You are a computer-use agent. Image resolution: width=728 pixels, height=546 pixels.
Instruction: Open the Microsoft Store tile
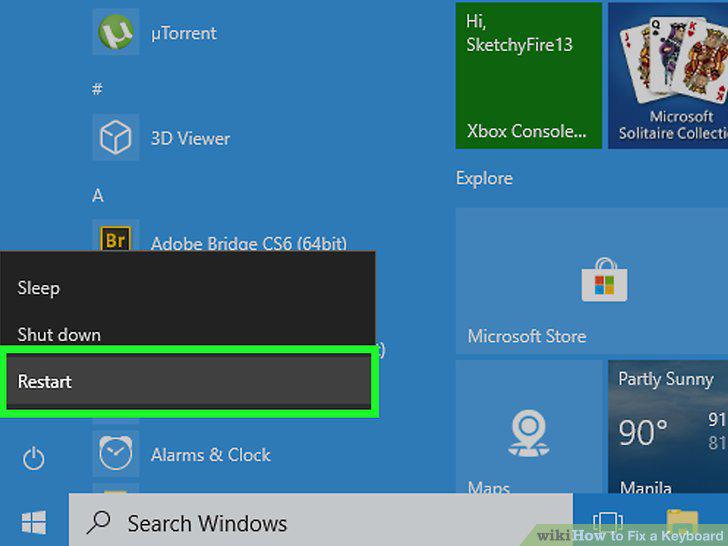point(592,281)
